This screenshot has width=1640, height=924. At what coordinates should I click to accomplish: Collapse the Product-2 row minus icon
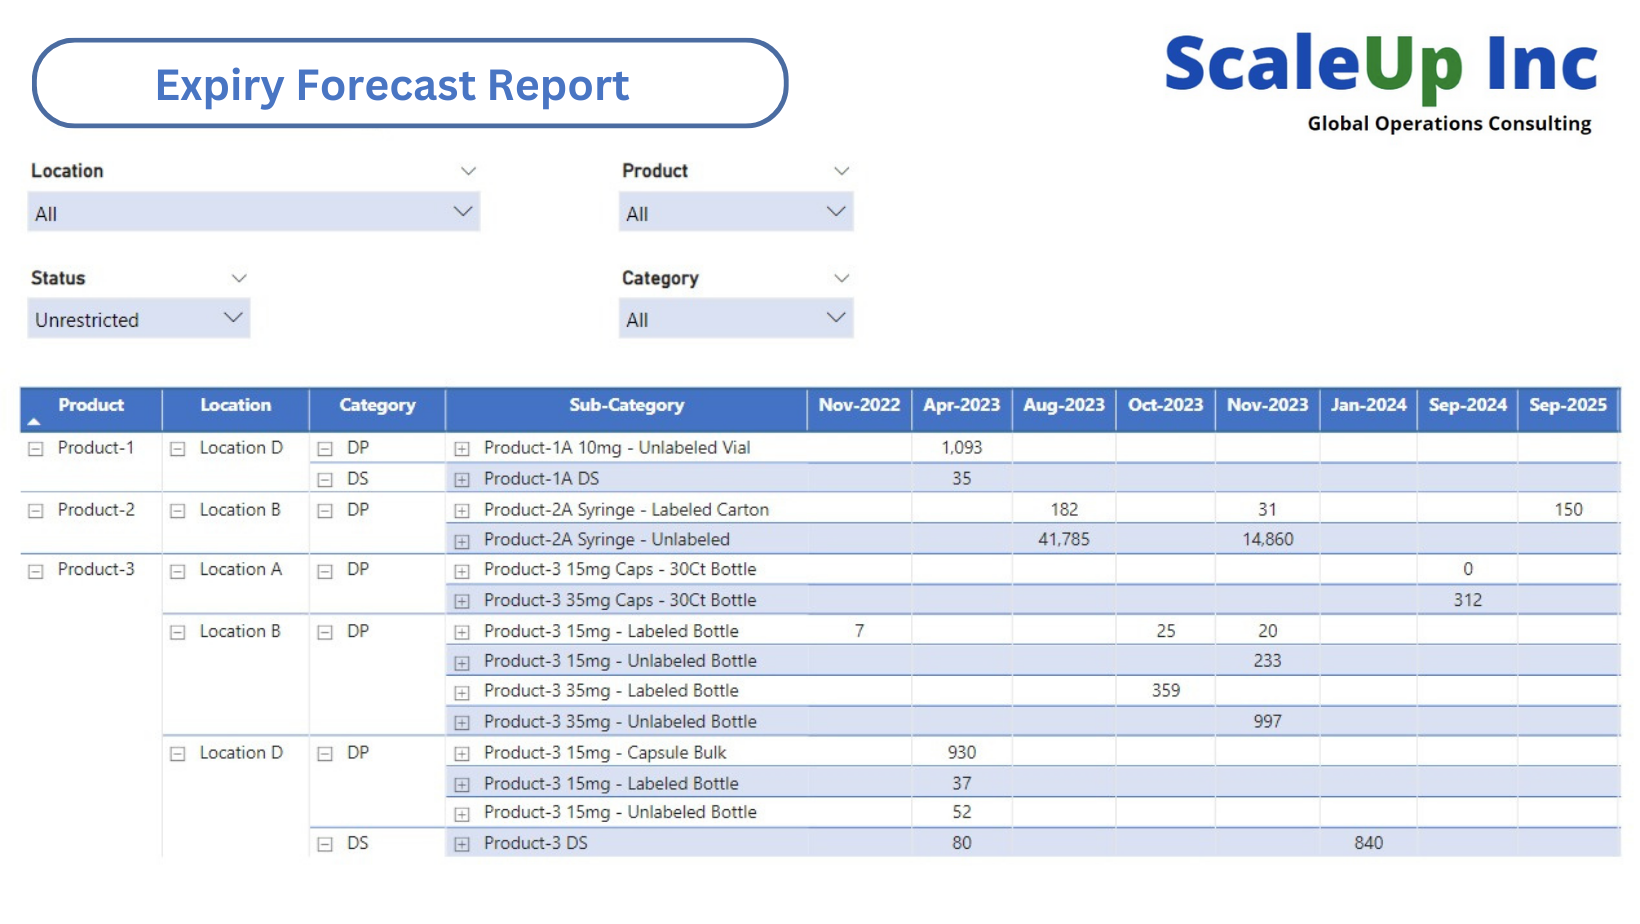tap(35, 509)
